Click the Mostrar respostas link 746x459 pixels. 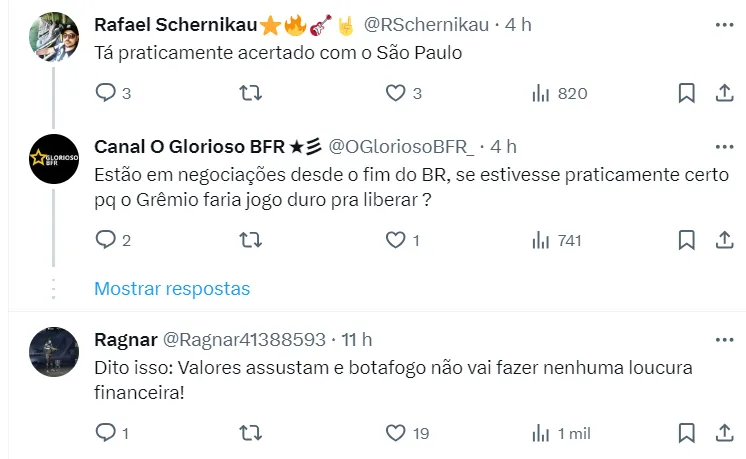click(x=172, y=289)
